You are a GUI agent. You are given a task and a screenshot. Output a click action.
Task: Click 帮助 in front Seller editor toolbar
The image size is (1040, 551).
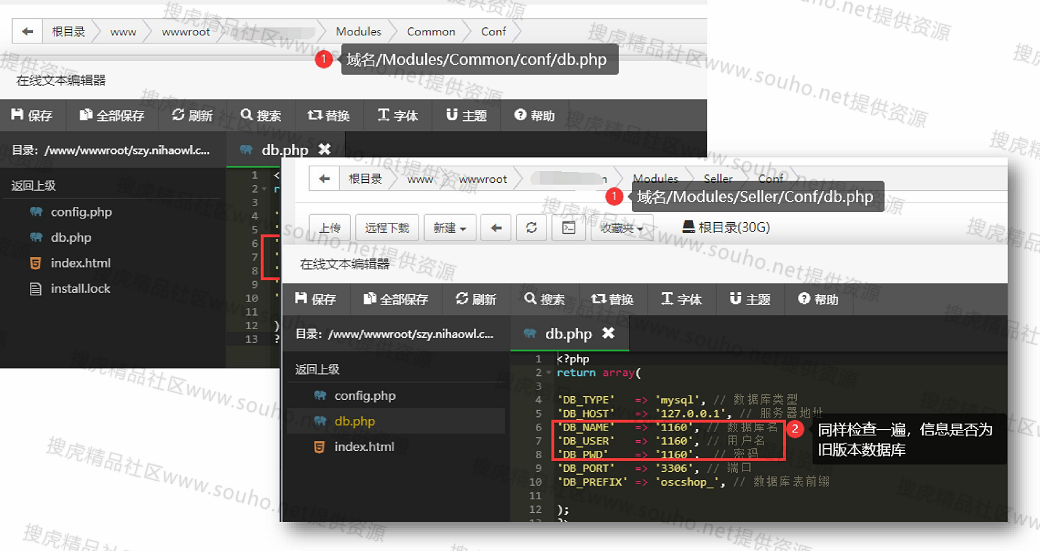click(x=818, y=299)
